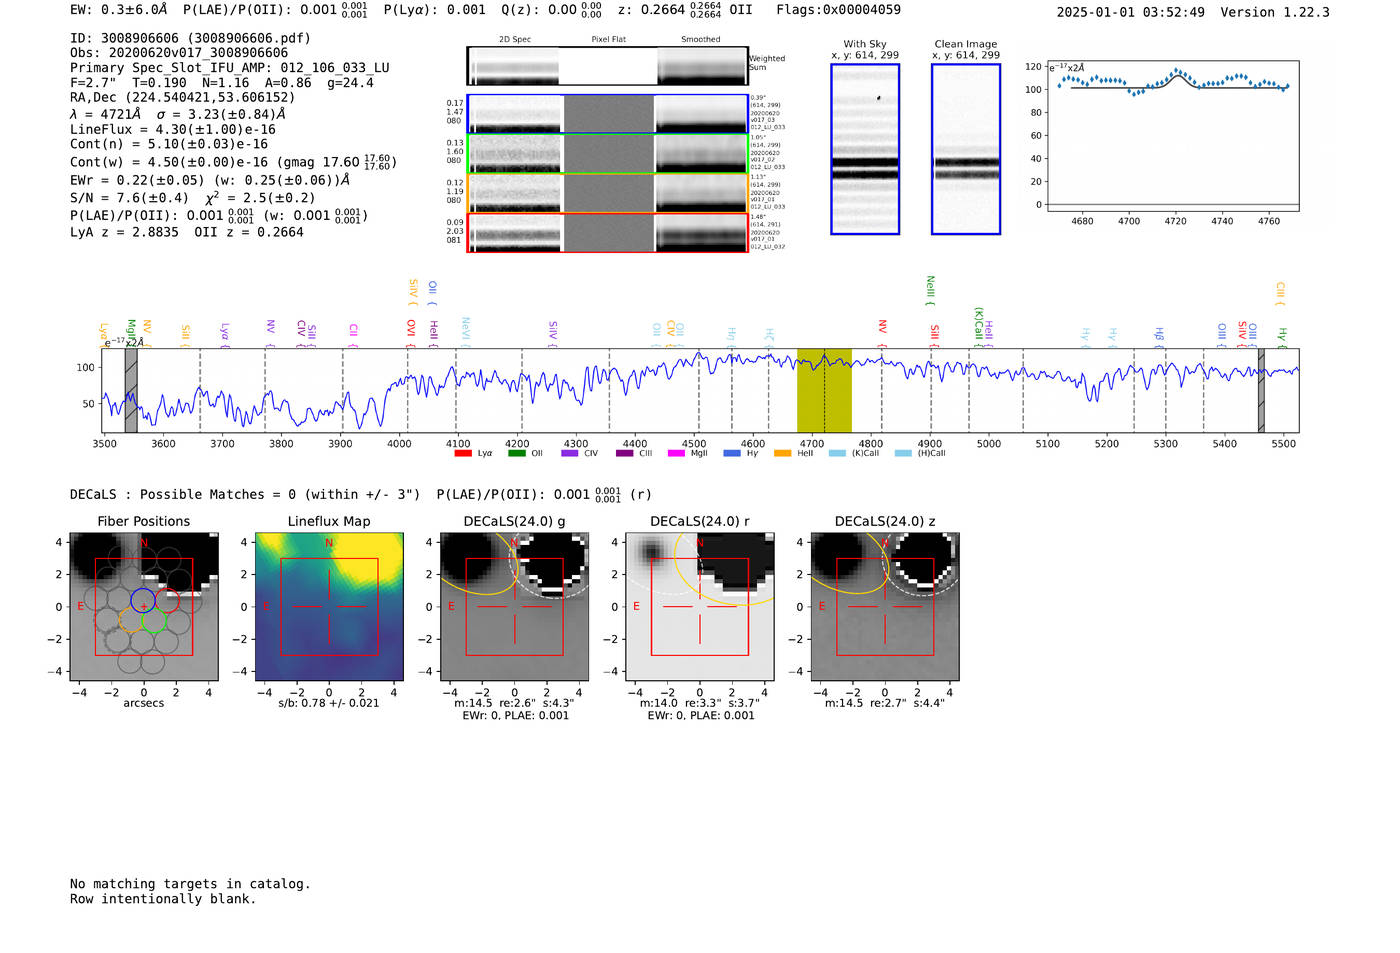
Task: Click the s/b: 0.78 +/- 0.021 caption
Action: [329, 703]
